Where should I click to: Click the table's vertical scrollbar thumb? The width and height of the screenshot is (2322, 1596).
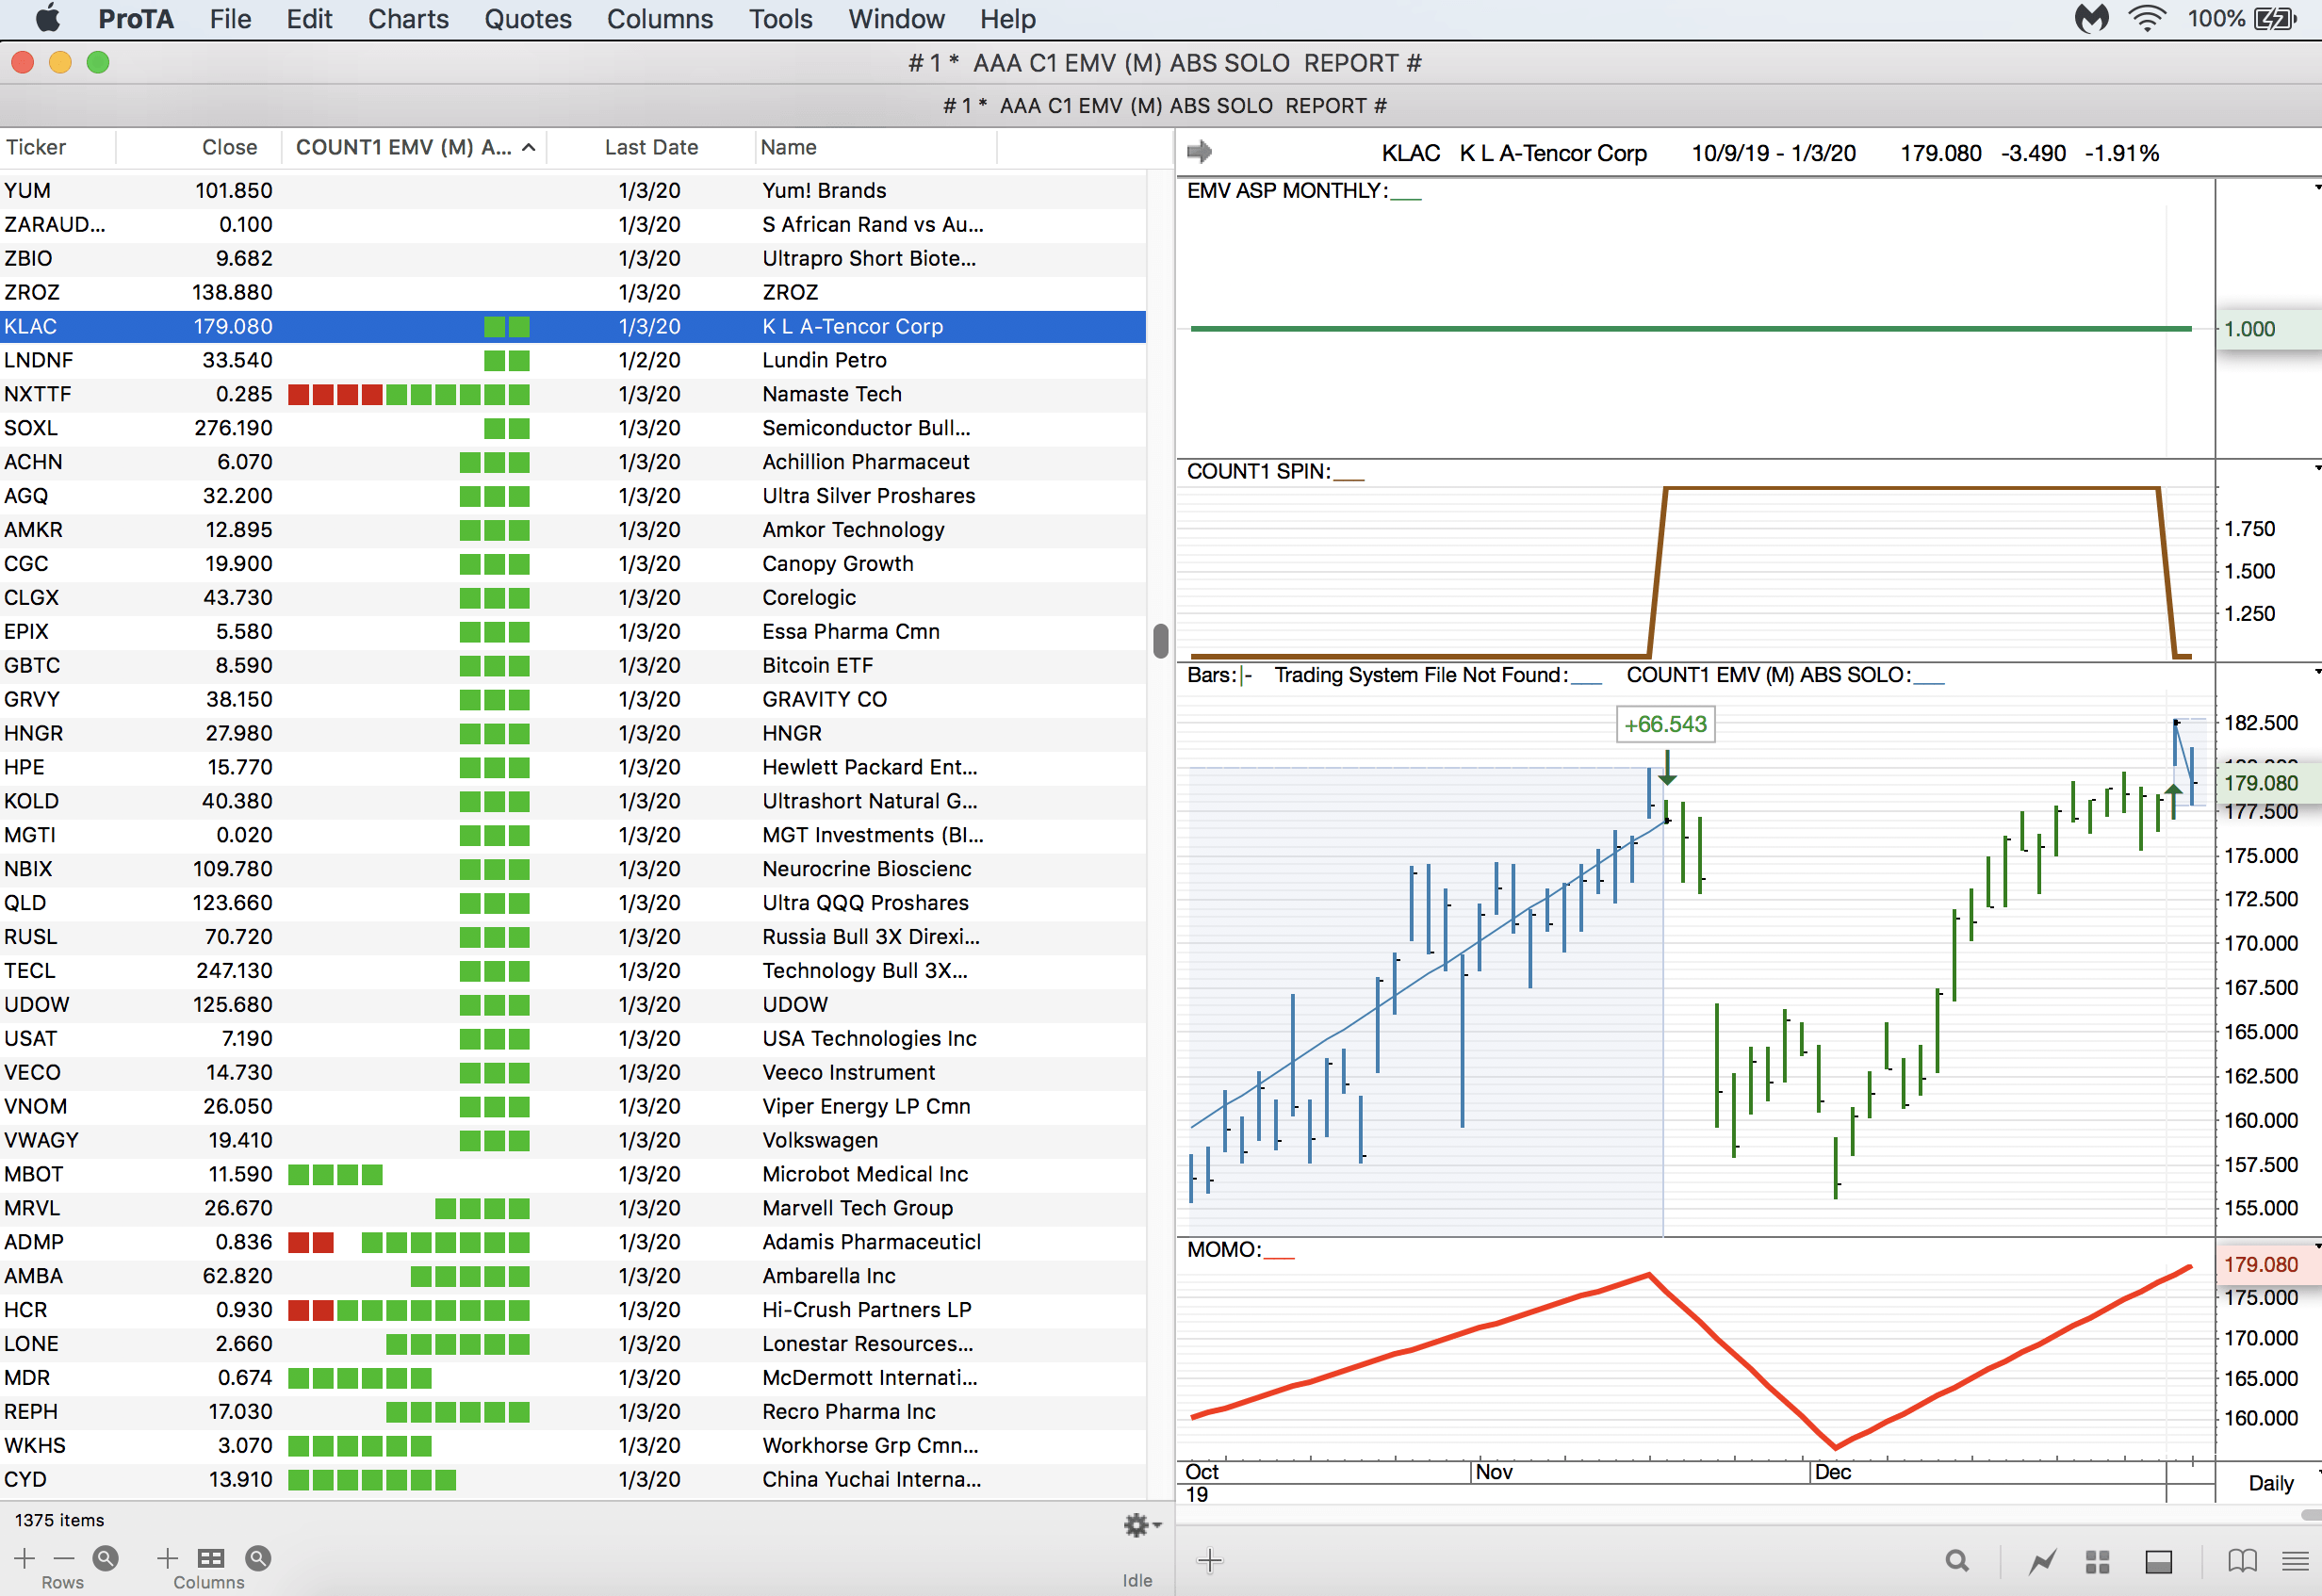pyautogui.click(x=1160, y=641)
